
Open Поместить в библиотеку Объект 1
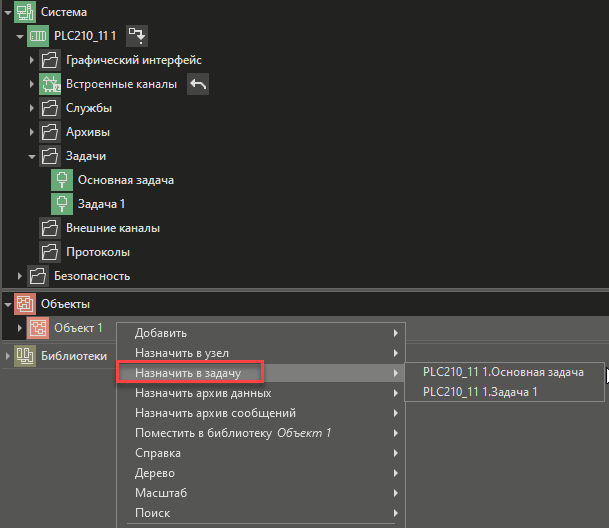[x=261, y=433]
